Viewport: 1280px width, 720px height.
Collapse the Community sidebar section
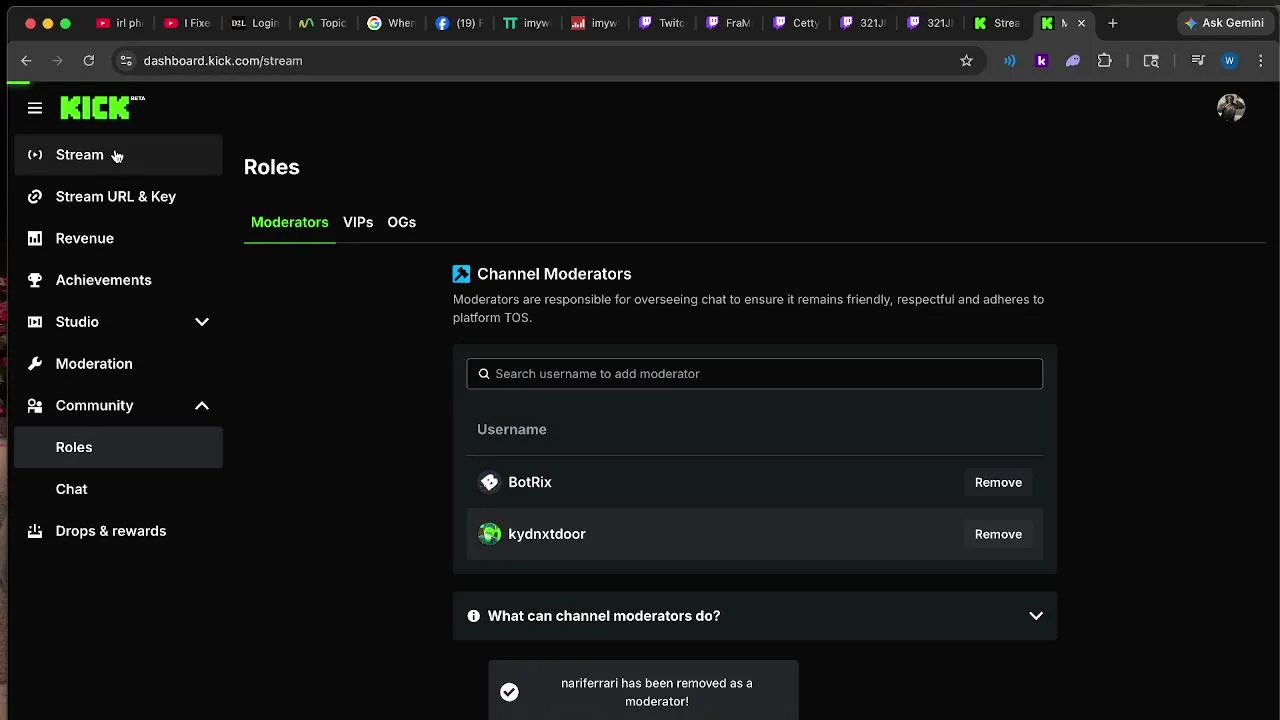[201, 406]
